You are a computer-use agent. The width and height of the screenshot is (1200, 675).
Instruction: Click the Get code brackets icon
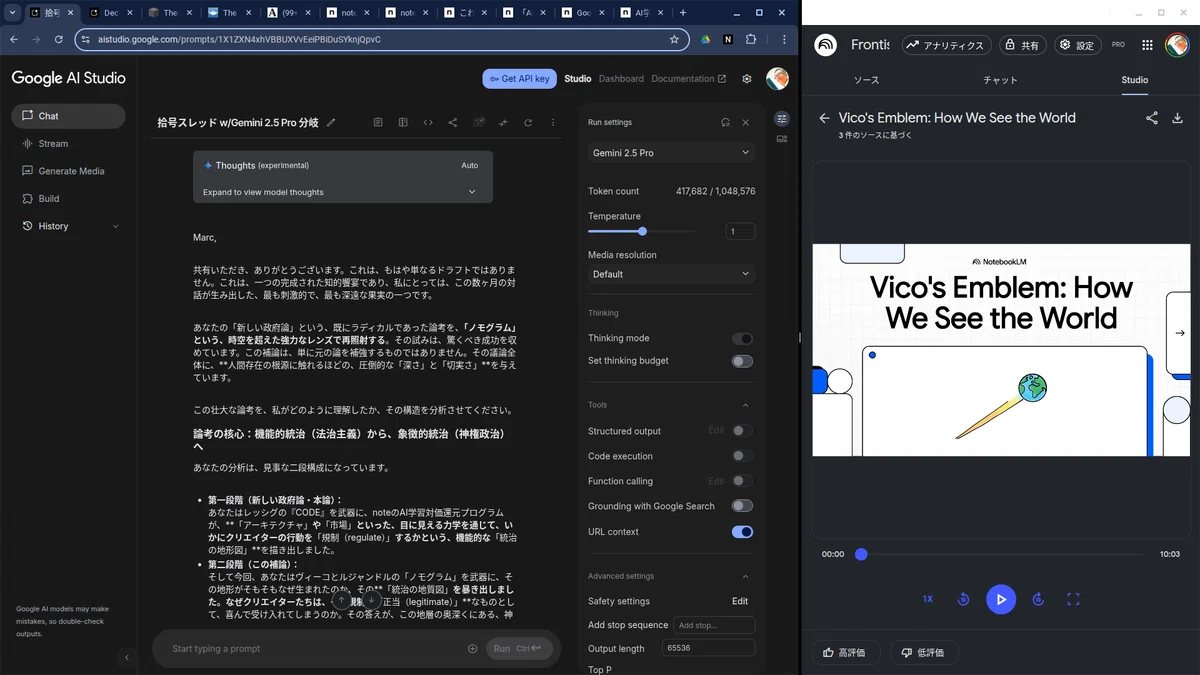428,123
